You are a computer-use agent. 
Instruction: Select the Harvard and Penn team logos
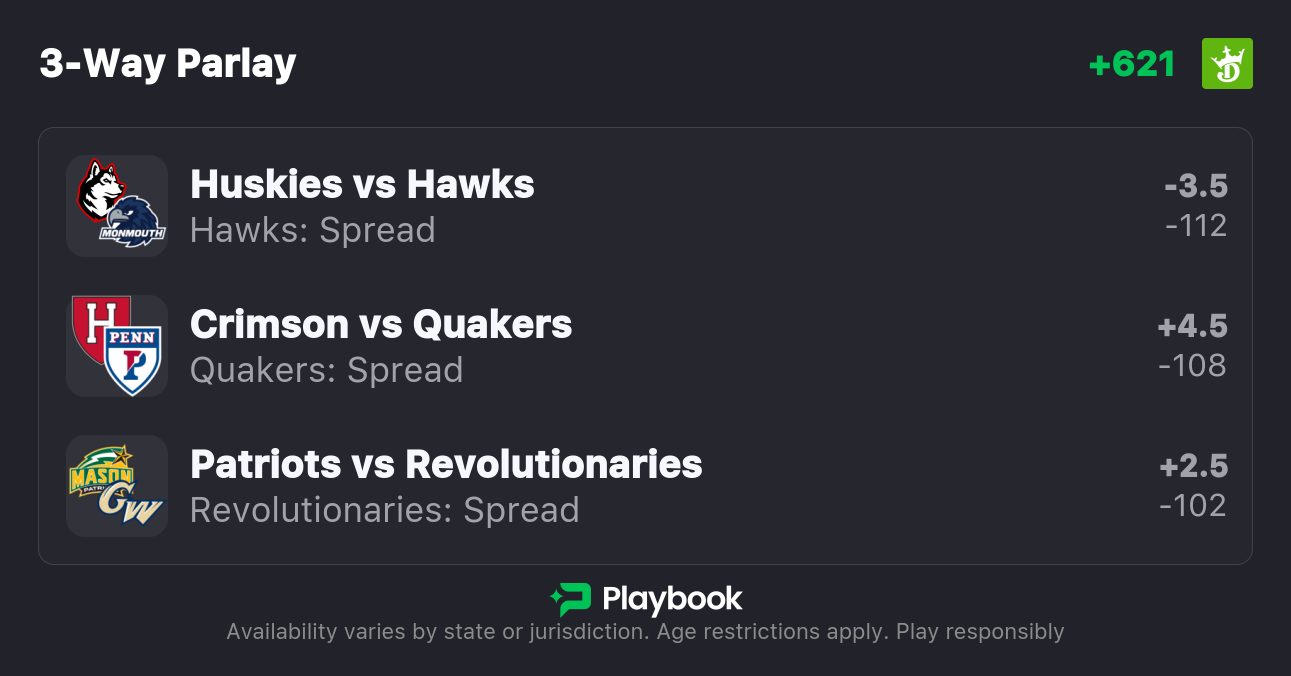(117, 346)
